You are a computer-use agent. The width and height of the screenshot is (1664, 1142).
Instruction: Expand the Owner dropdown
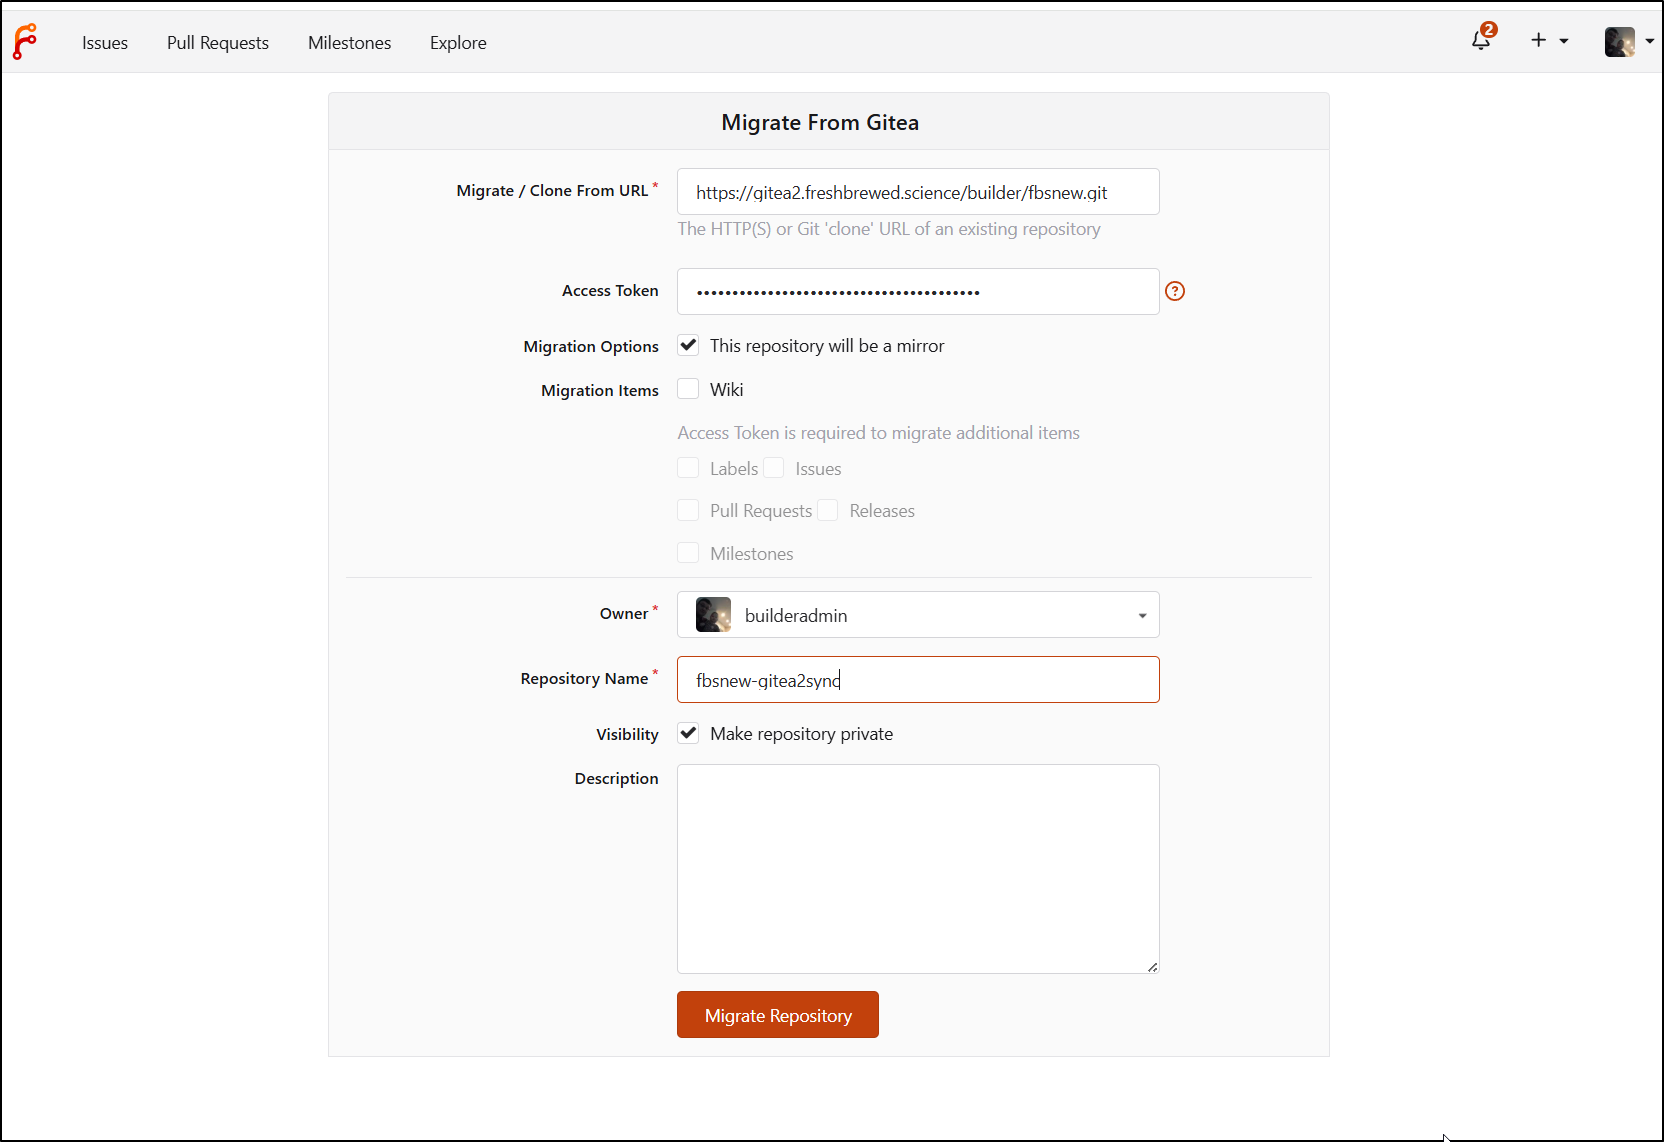click(x=918, y=615)
